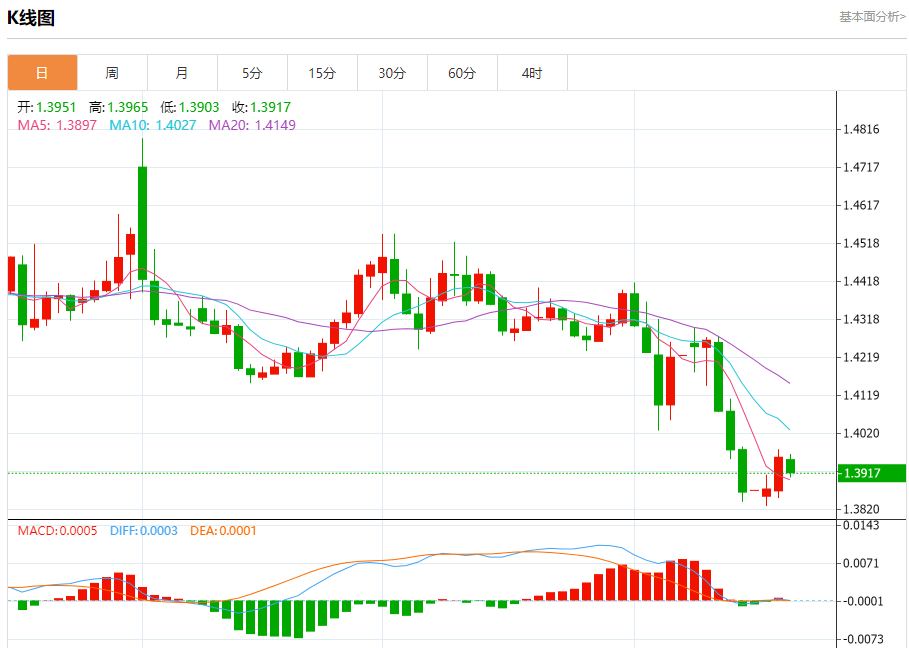
Task: Click the MACD:0.0005 indicator label
Action: click(57, 531)
